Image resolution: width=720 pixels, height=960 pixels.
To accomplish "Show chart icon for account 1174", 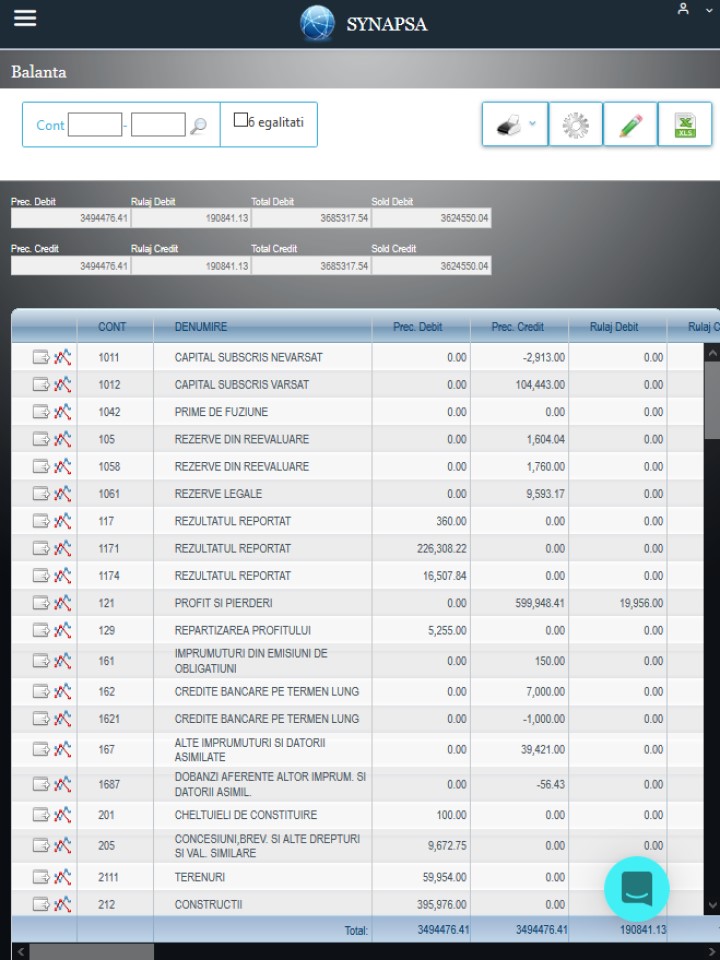I will point(62,576).
